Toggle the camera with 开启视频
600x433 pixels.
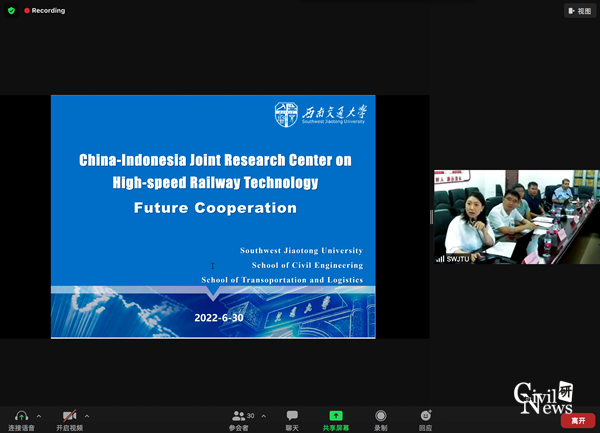click(x=69, y=416)
